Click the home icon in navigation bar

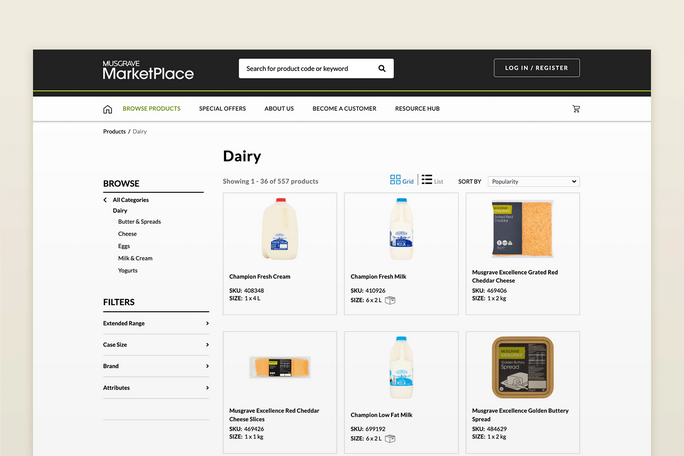pyautogui.click(x=107, y=109)
